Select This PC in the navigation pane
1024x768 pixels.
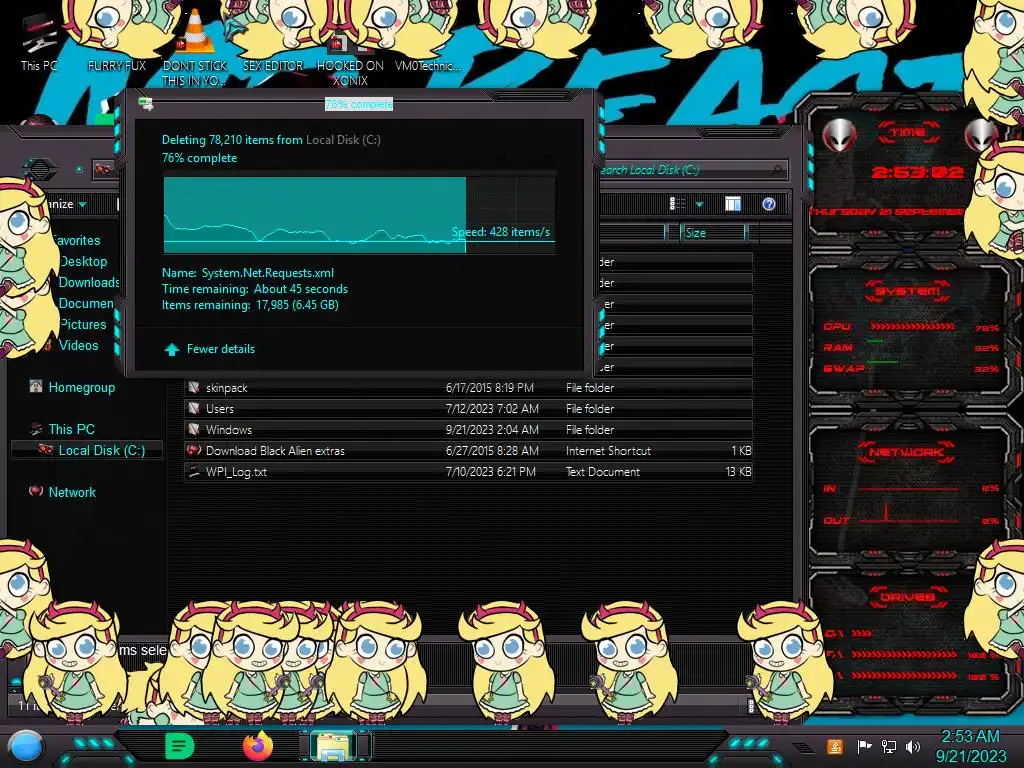coord(71,429)
